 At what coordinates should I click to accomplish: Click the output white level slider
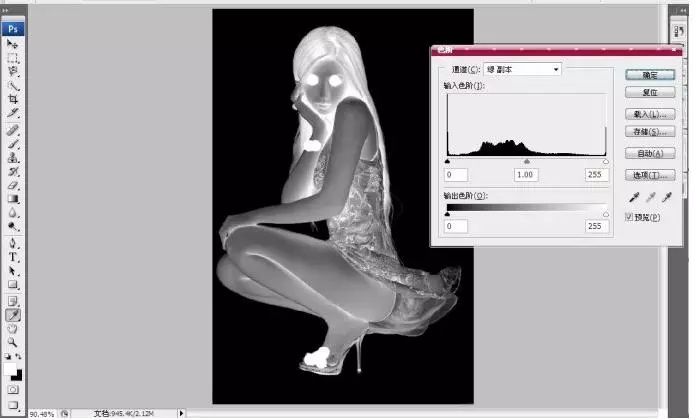606,214
